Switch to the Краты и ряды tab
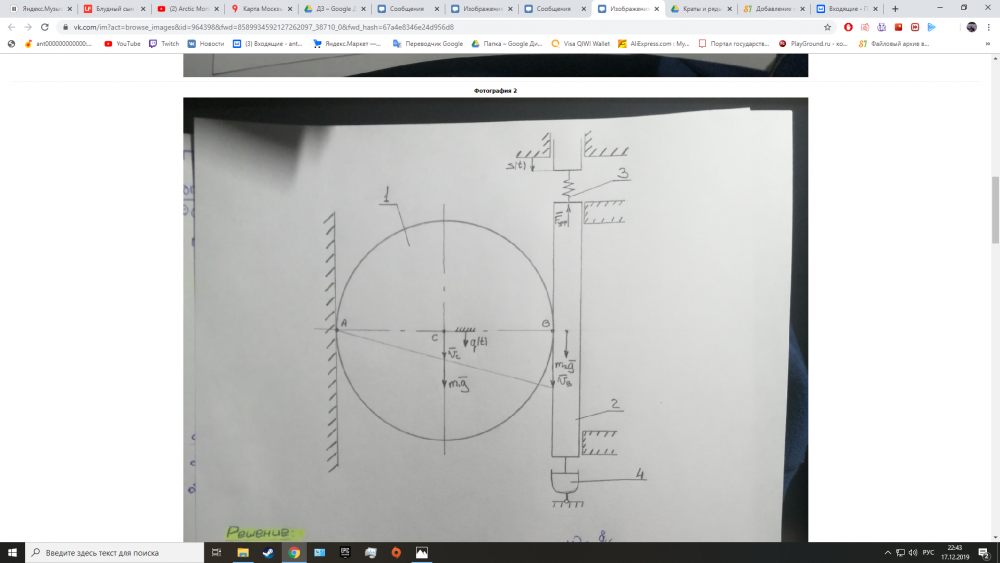1000x563 pixels. point(702,9)
